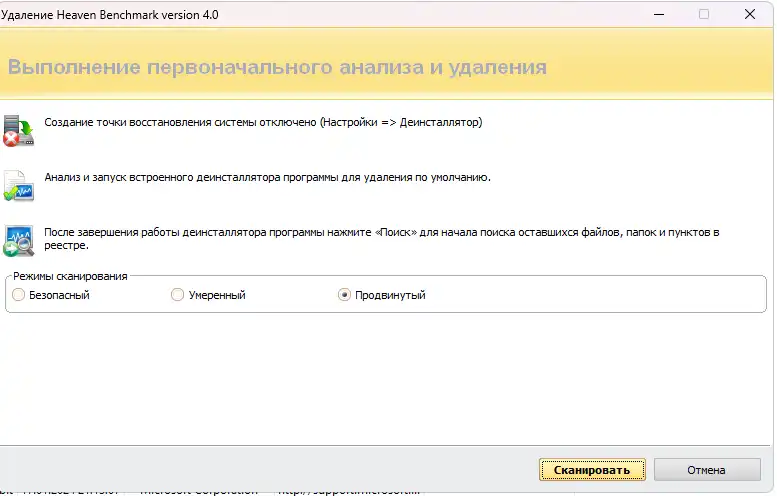
Task: Click the system restore point disabled icon
Action: coord(18,131)
